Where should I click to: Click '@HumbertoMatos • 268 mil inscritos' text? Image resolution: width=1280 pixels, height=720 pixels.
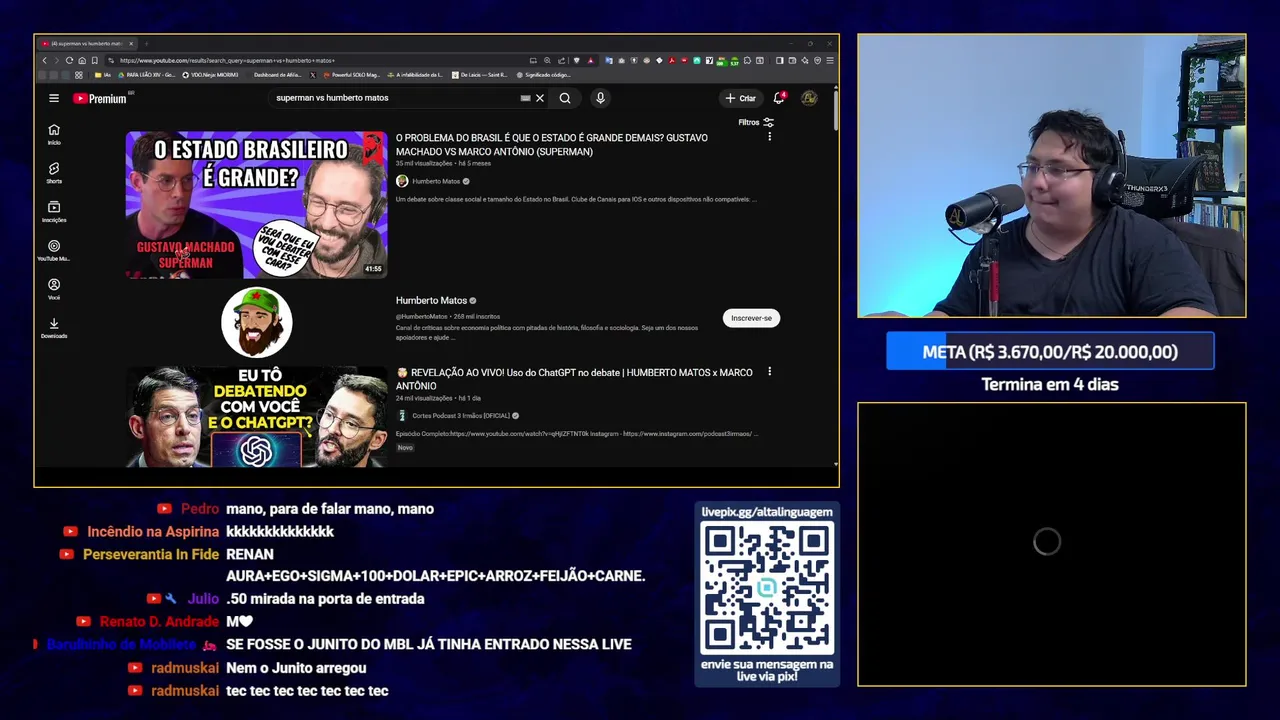coord(447,317)
